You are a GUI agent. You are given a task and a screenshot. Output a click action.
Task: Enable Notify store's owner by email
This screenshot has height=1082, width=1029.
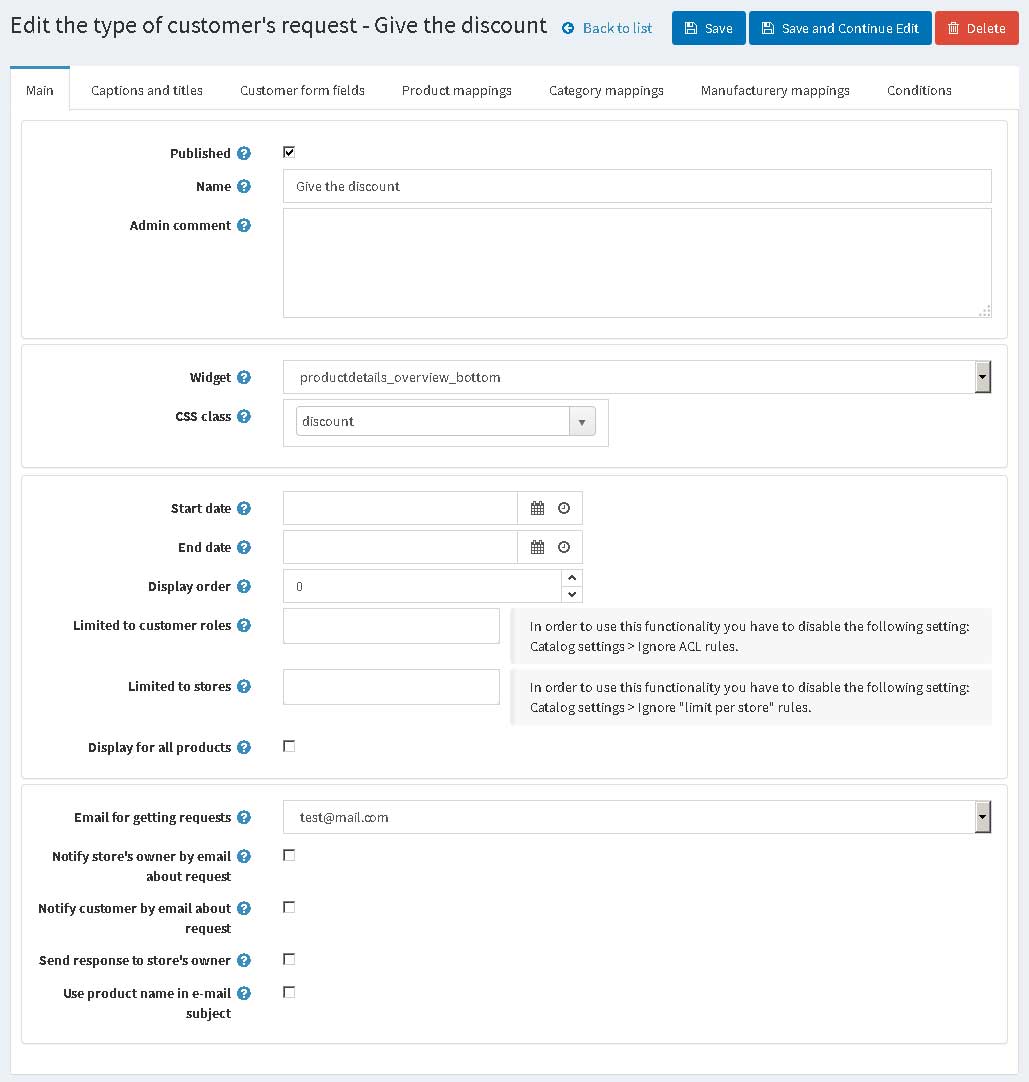tap(289, 855)
